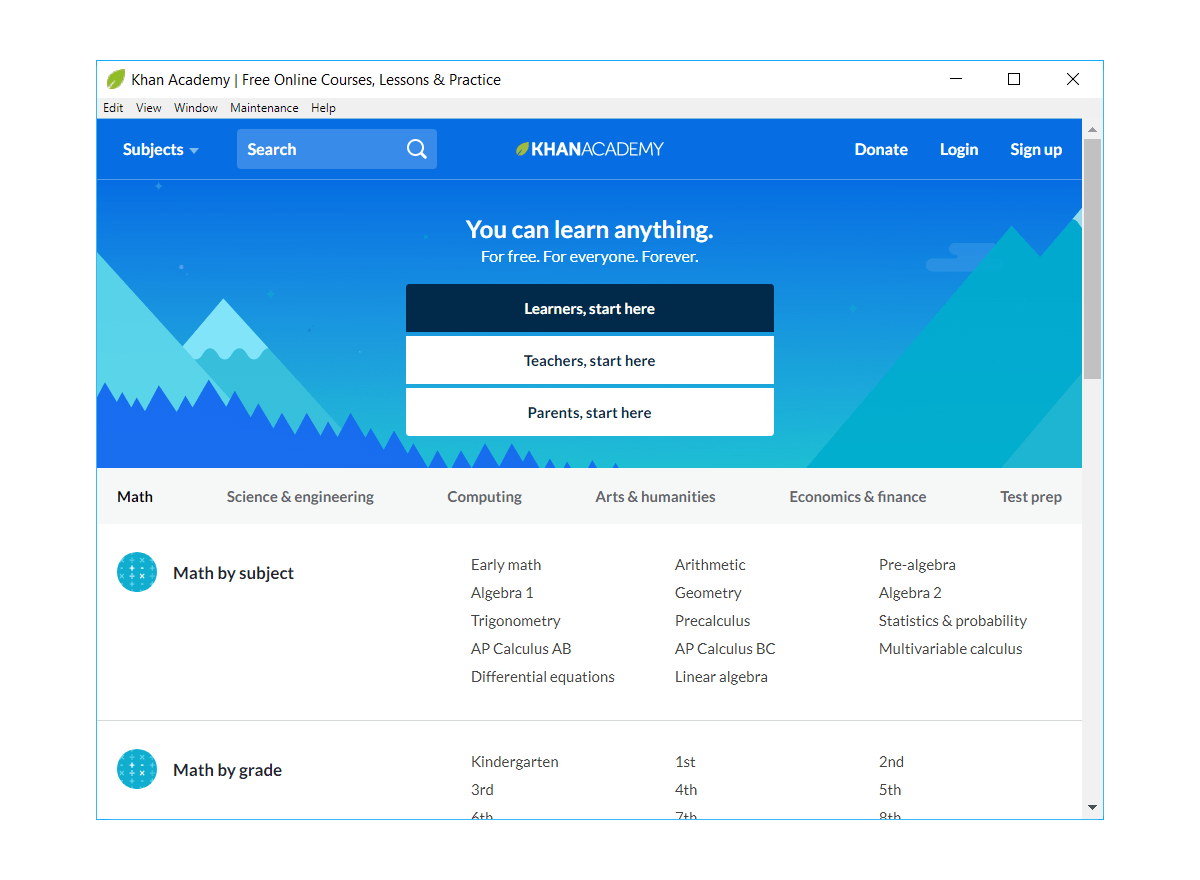Open the 3rd grade link

coord(482,790)
